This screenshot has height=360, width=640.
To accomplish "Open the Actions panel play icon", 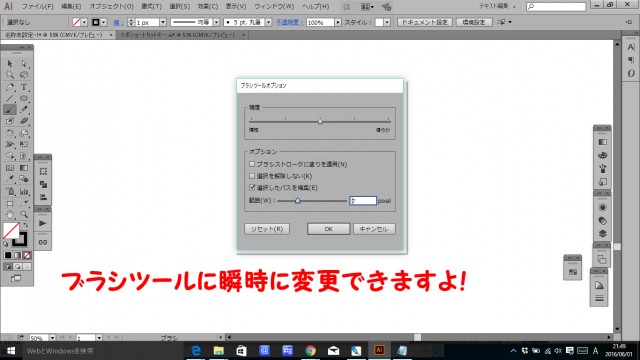I will pos(42,223).
